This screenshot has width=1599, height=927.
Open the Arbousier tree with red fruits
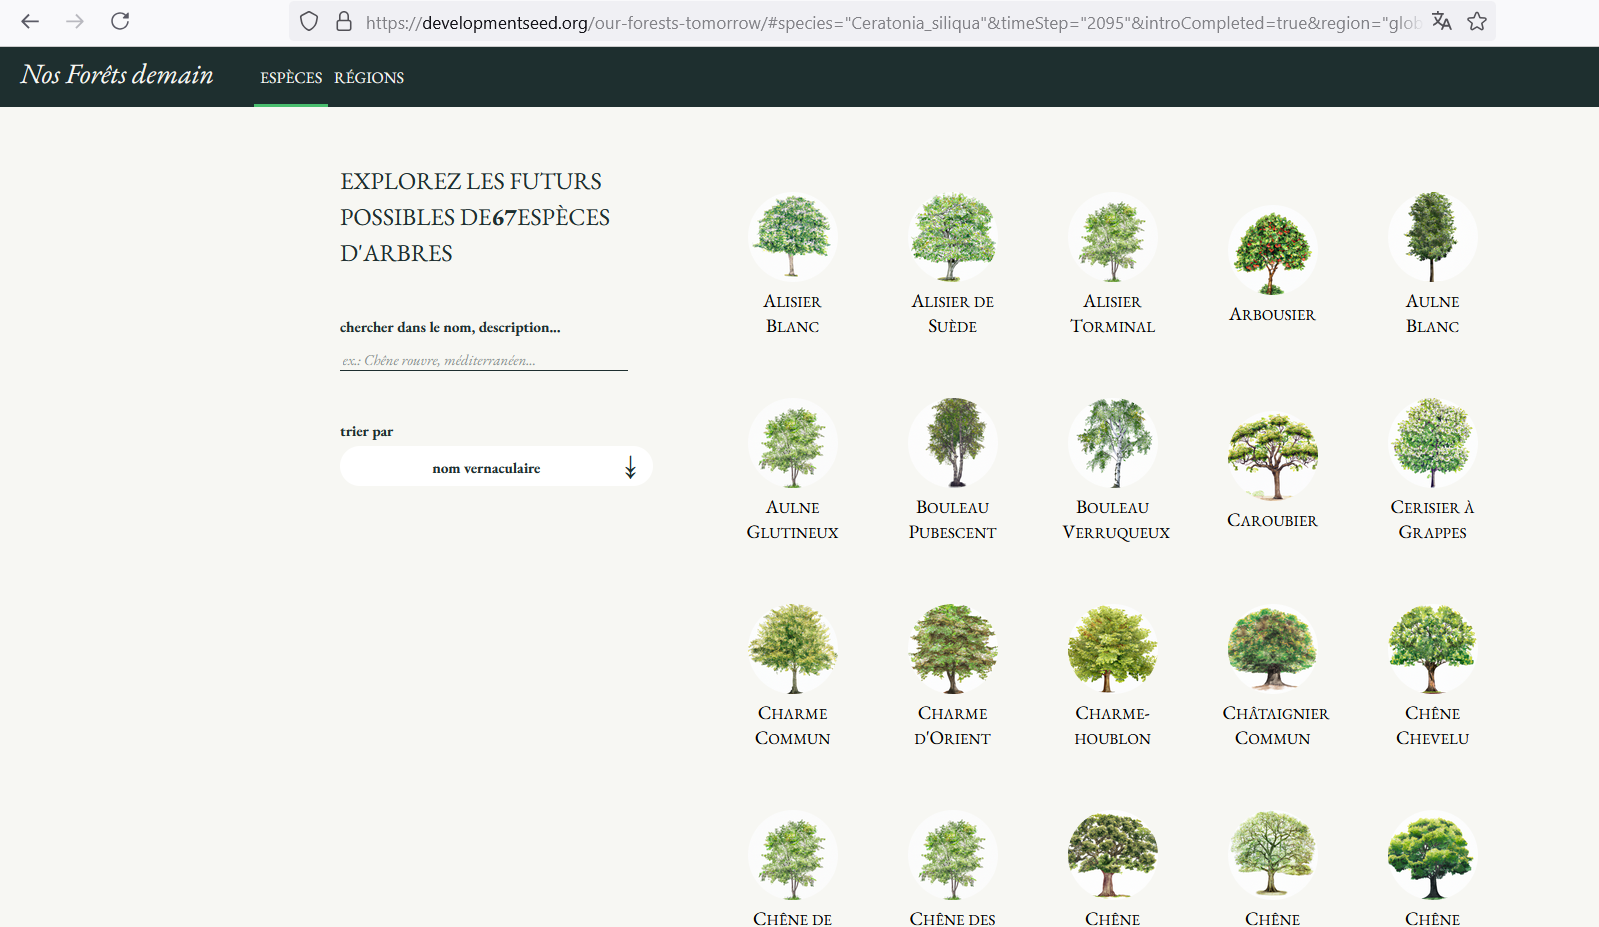[x=1273, y=250]
